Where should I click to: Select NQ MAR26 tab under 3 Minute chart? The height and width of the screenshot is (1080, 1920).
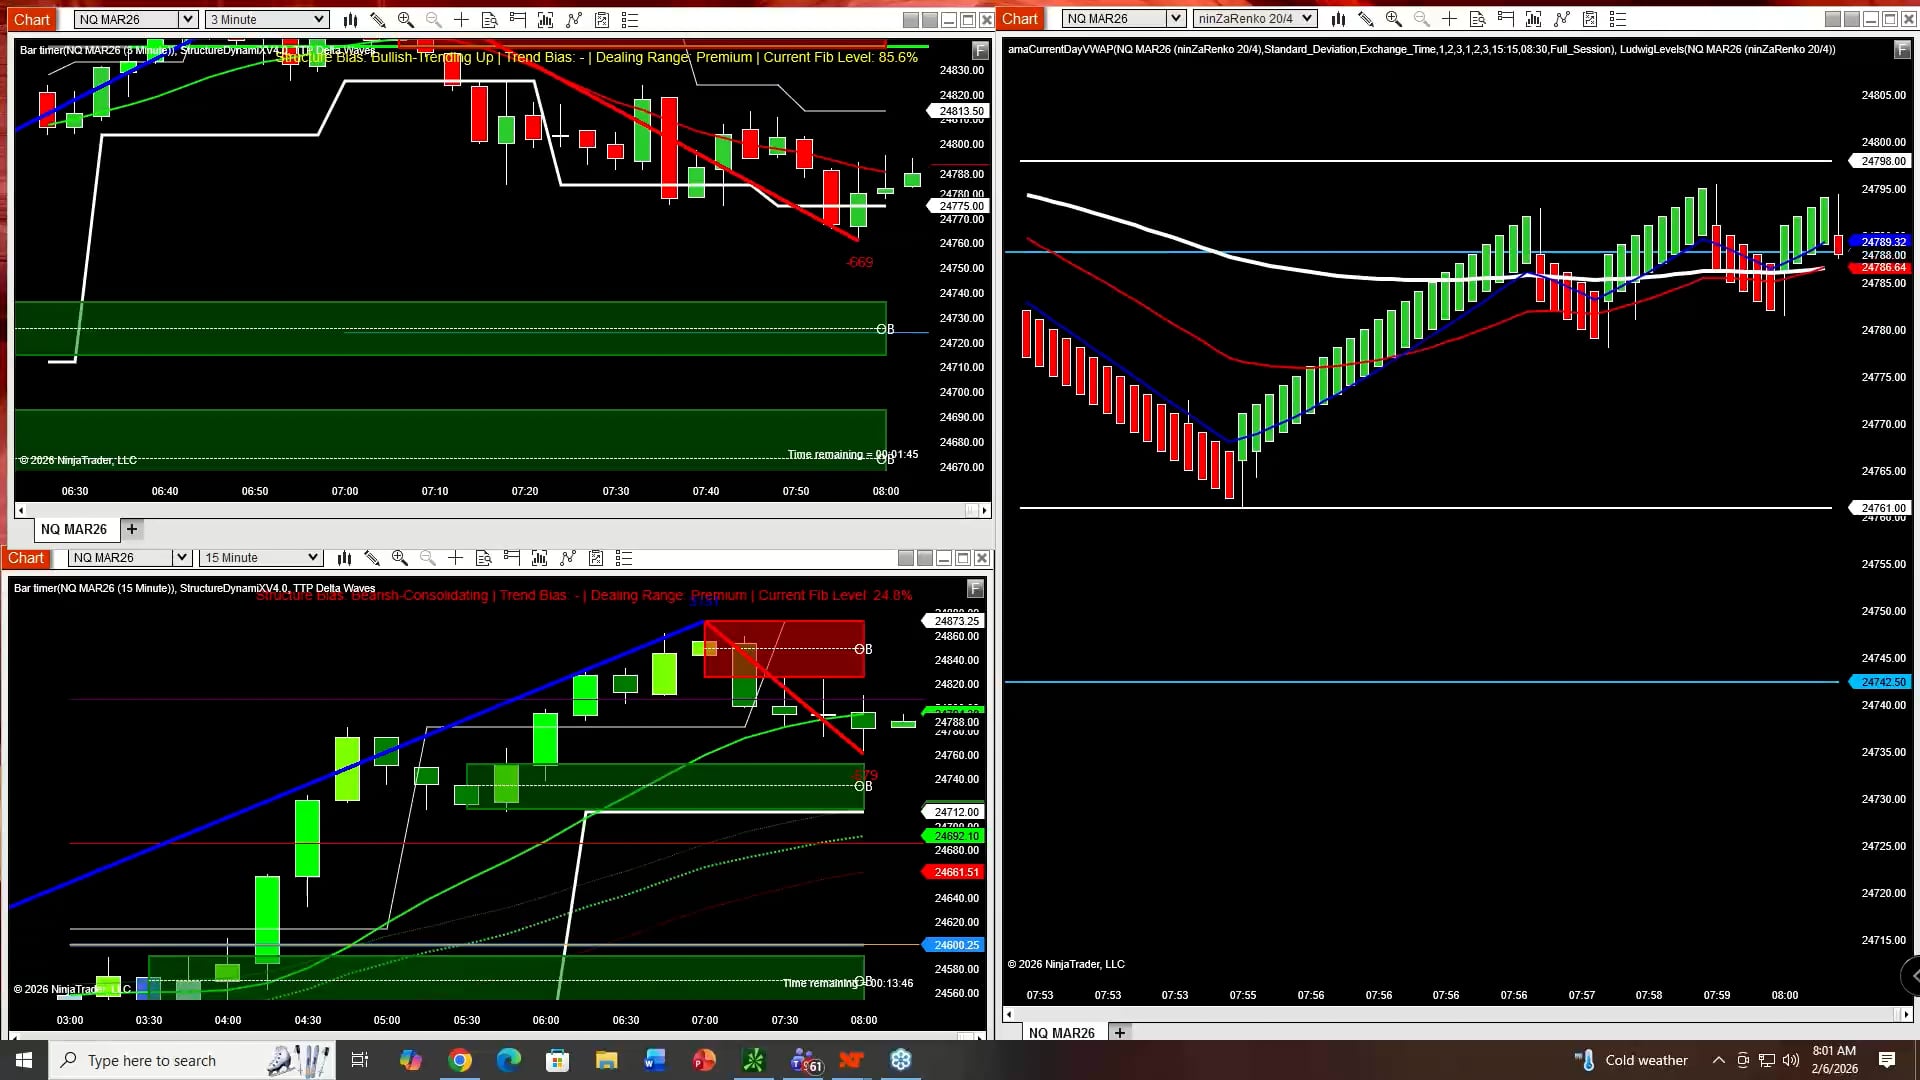[x=74, y=529]
